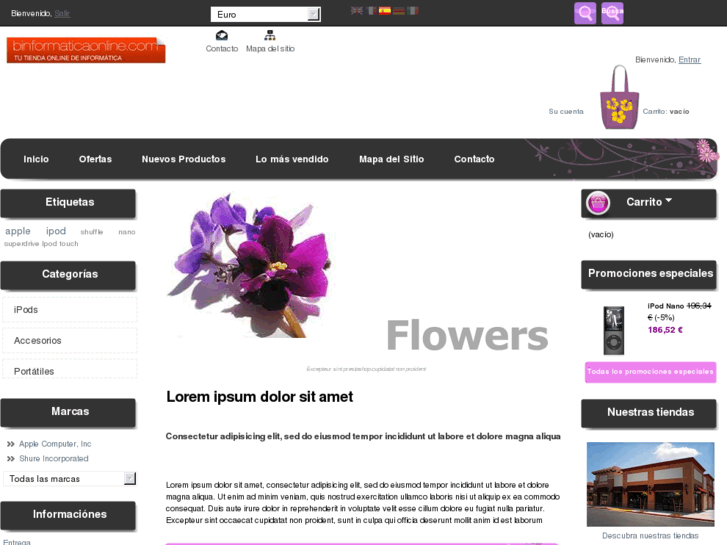Open Descubra nuestras tiendas link

coord(650,536)
